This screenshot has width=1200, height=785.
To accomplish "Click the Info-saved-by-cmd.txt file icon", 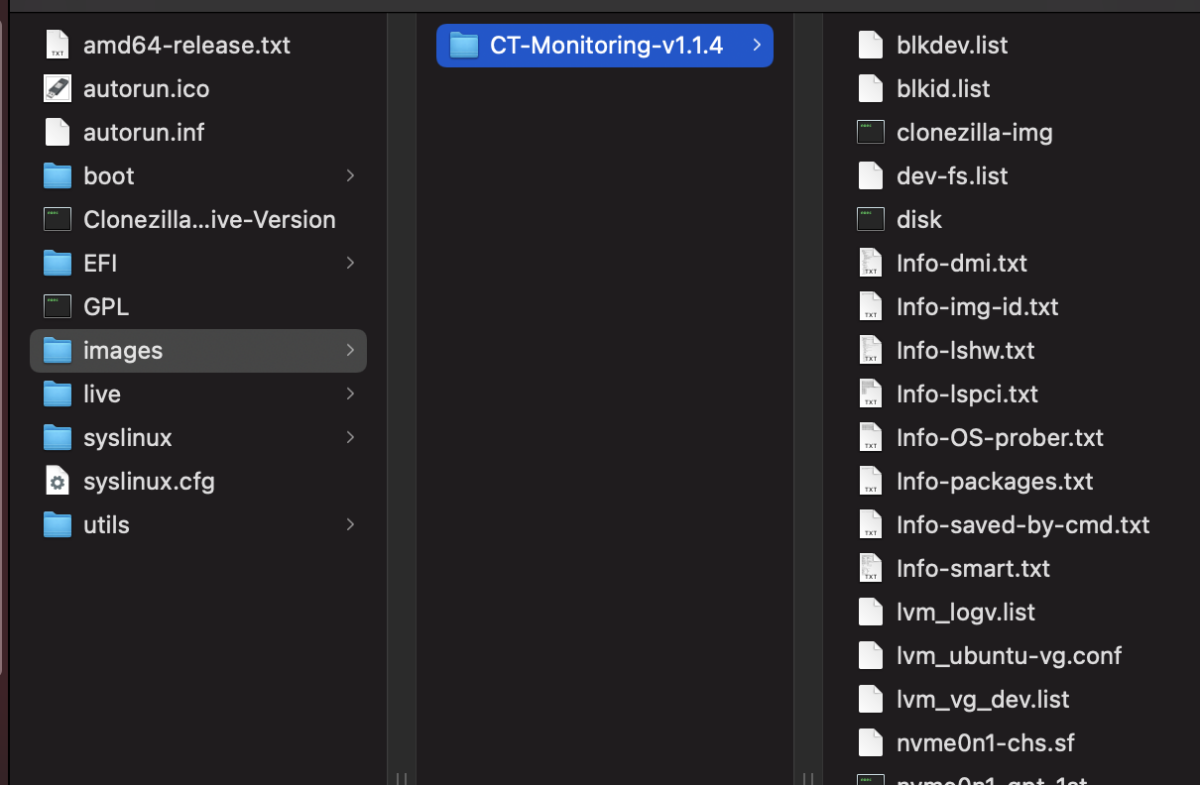I will [871, 525].
